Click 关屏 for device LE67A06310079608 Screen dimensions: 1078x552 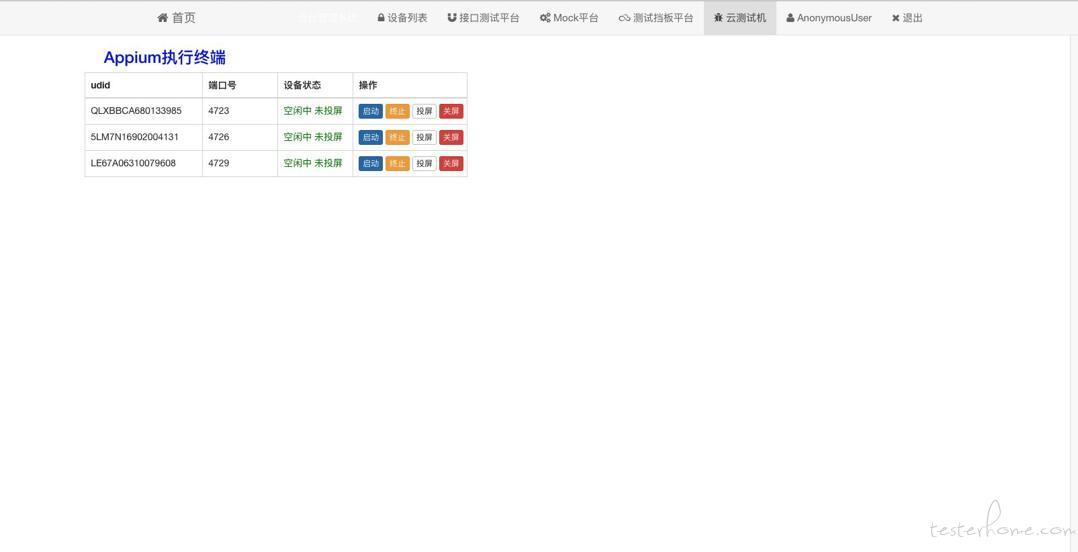point(451,164)
